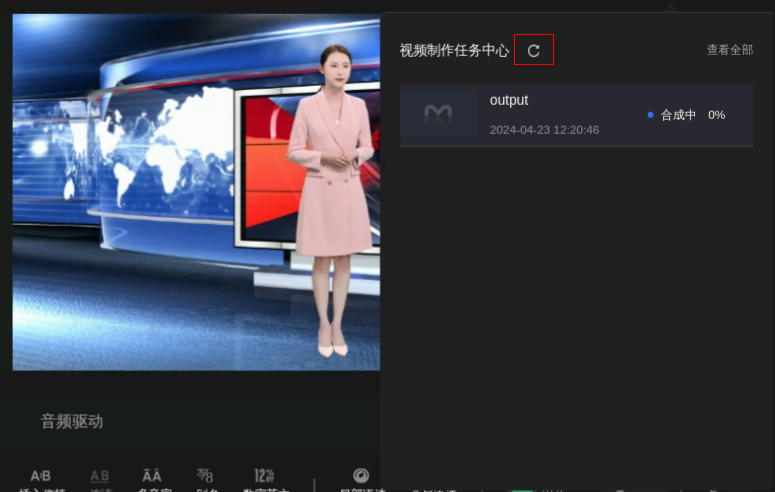Click the 视频制作任务中心 panel title

pos(454,50)
